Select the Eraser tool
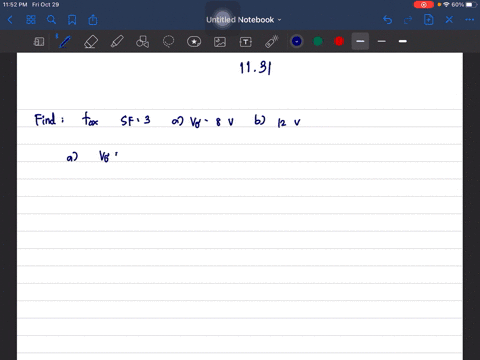Screen dimensions: 480x360 (x=91, y=42)
